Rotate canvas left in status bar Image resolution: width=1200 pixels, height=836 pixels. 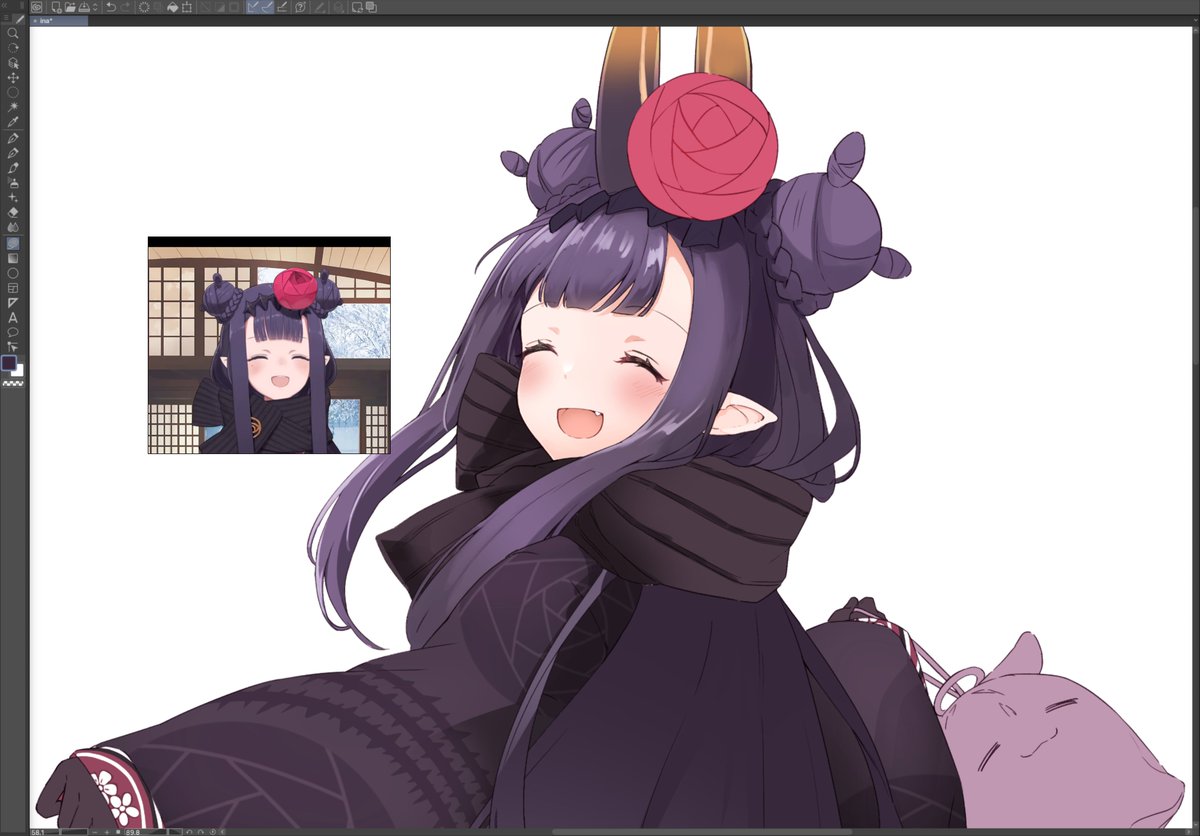coord(189,832)
